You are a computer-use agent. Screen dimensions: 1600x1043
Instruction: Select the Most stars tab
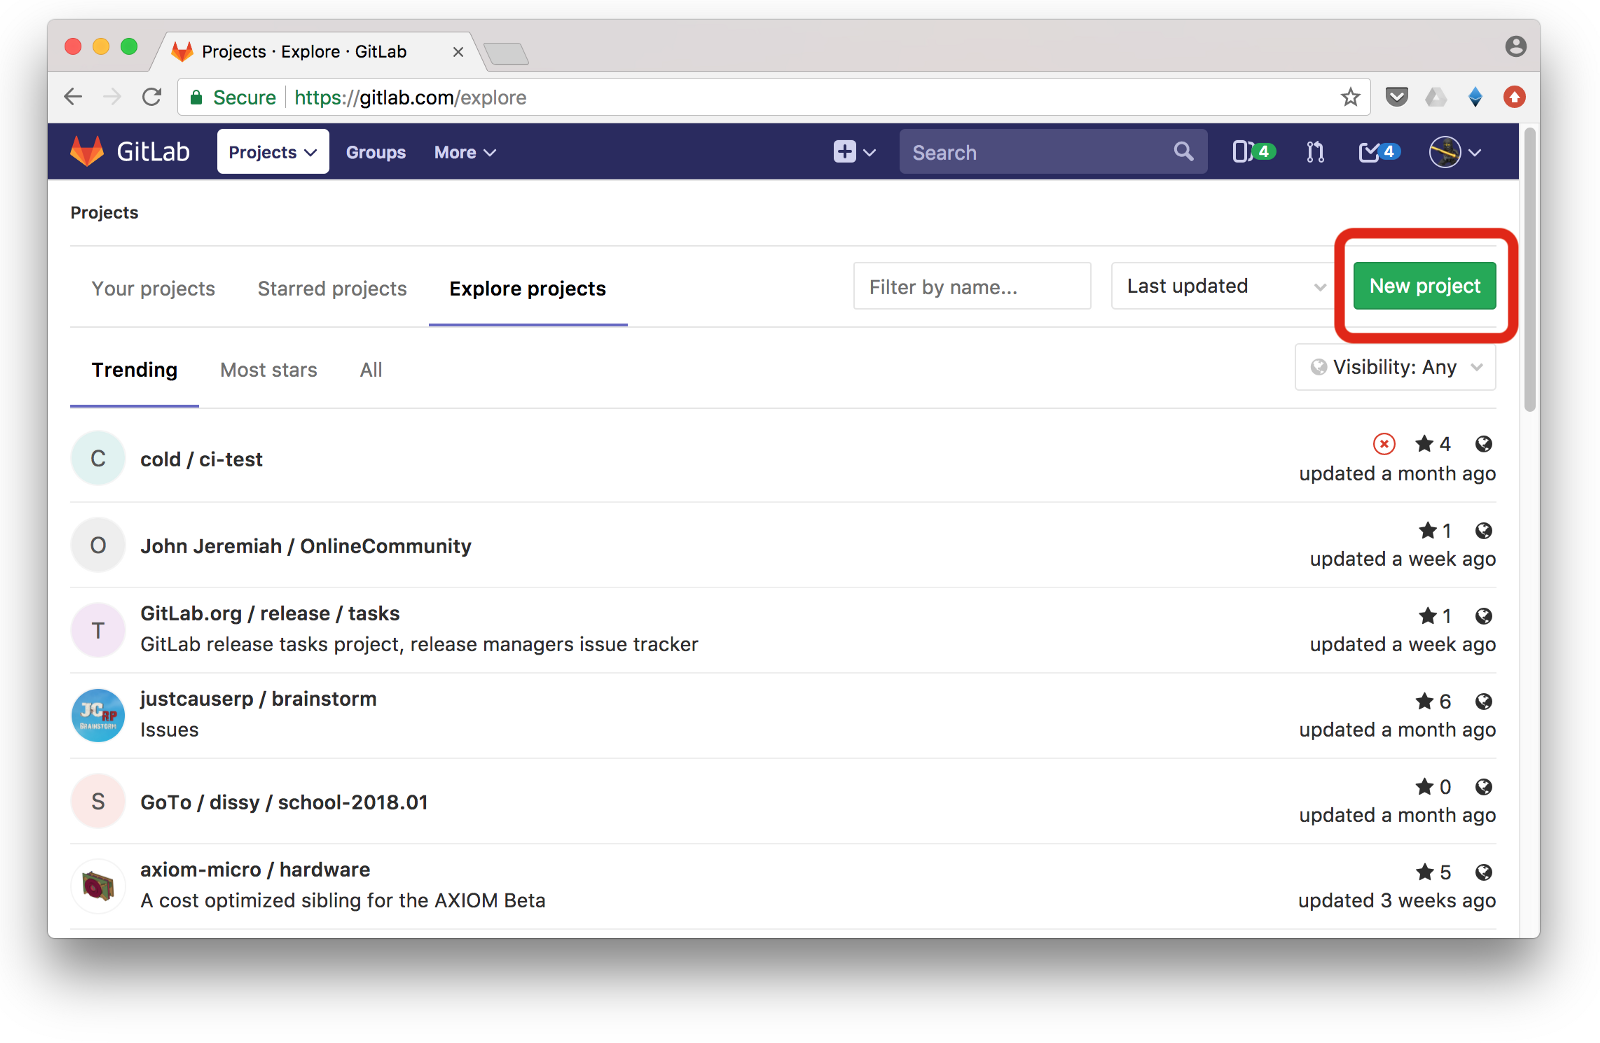tap(268, 370)
